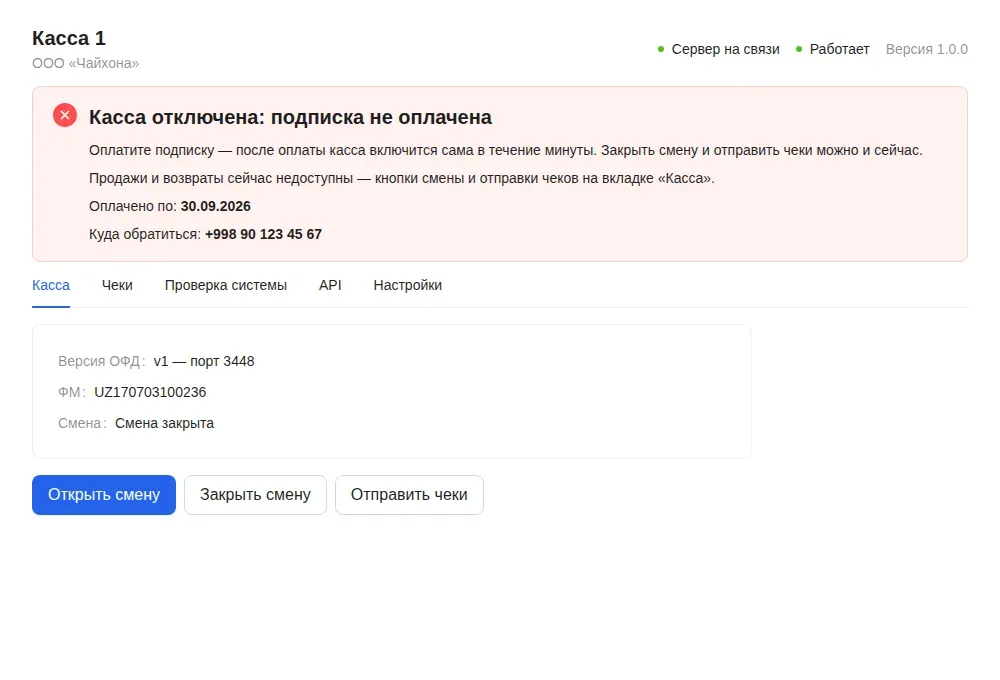Click the «Оплачено по:» label
The width and height of the screenshot is (1000, 680).
(133, 206)
